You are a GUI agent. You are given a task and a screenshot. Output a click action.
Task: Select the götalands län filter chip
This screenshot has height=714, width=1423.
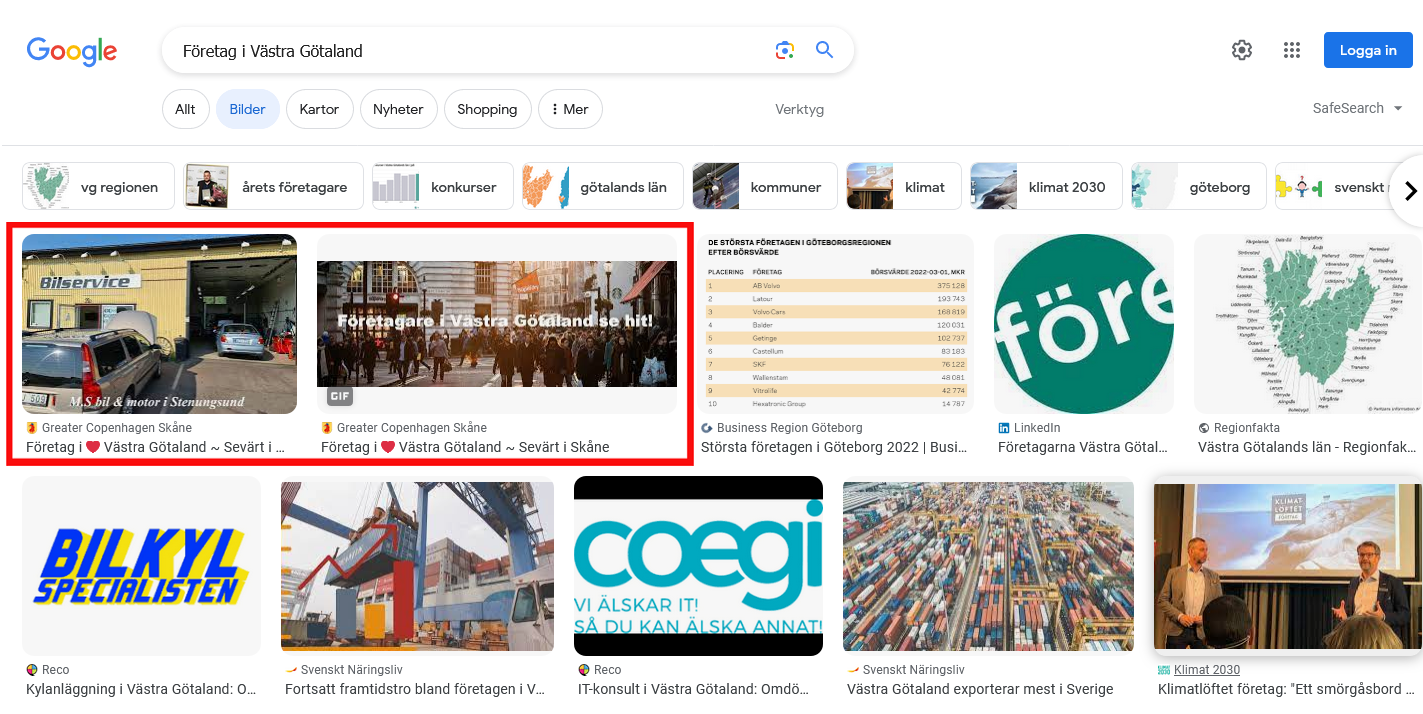pos(603,186)
